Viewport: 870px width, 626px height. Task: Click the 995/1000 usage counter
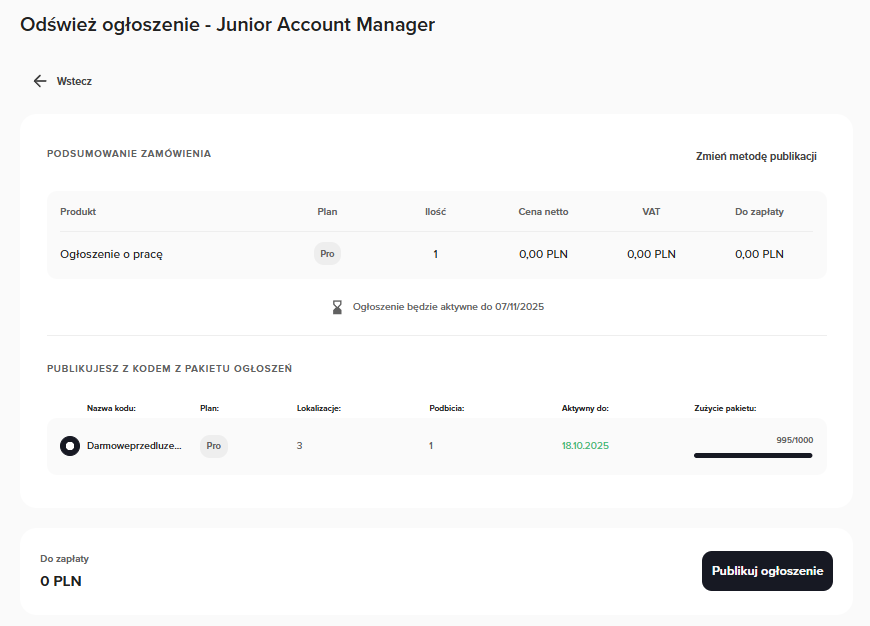click(x=794, y=440)
